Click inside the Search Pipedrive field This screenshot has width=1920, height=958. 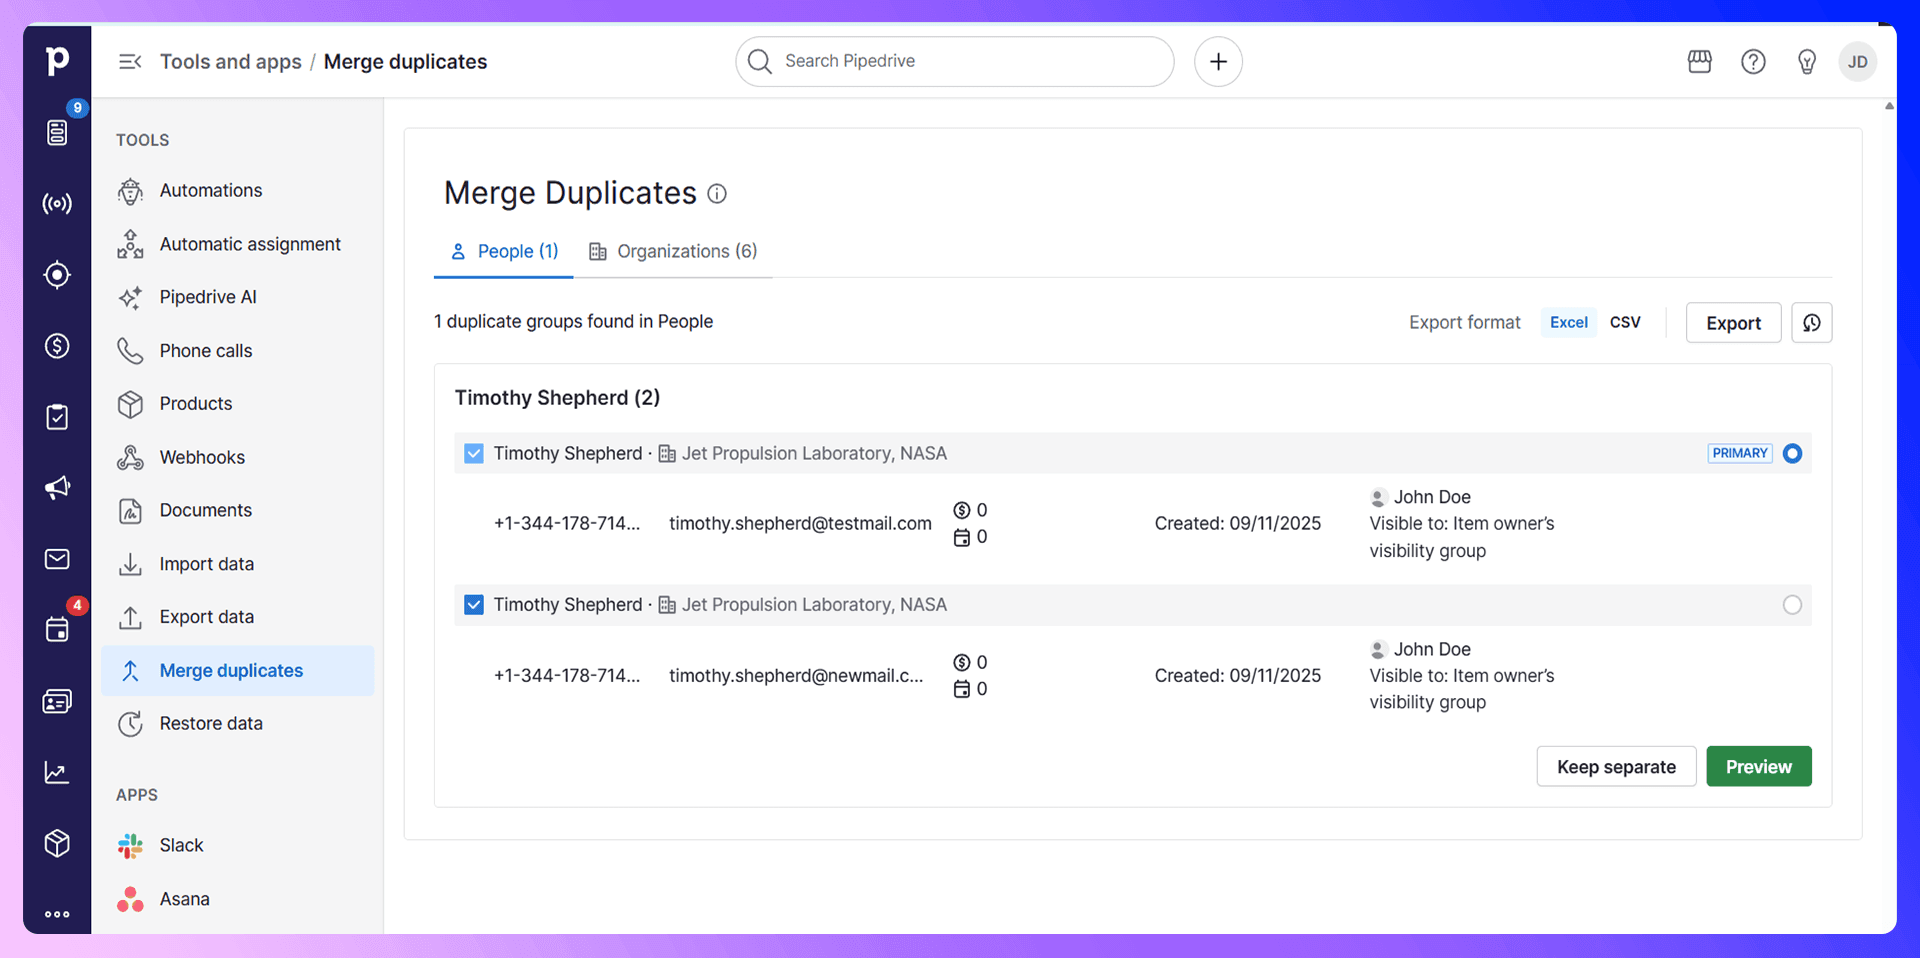point(955,62)
